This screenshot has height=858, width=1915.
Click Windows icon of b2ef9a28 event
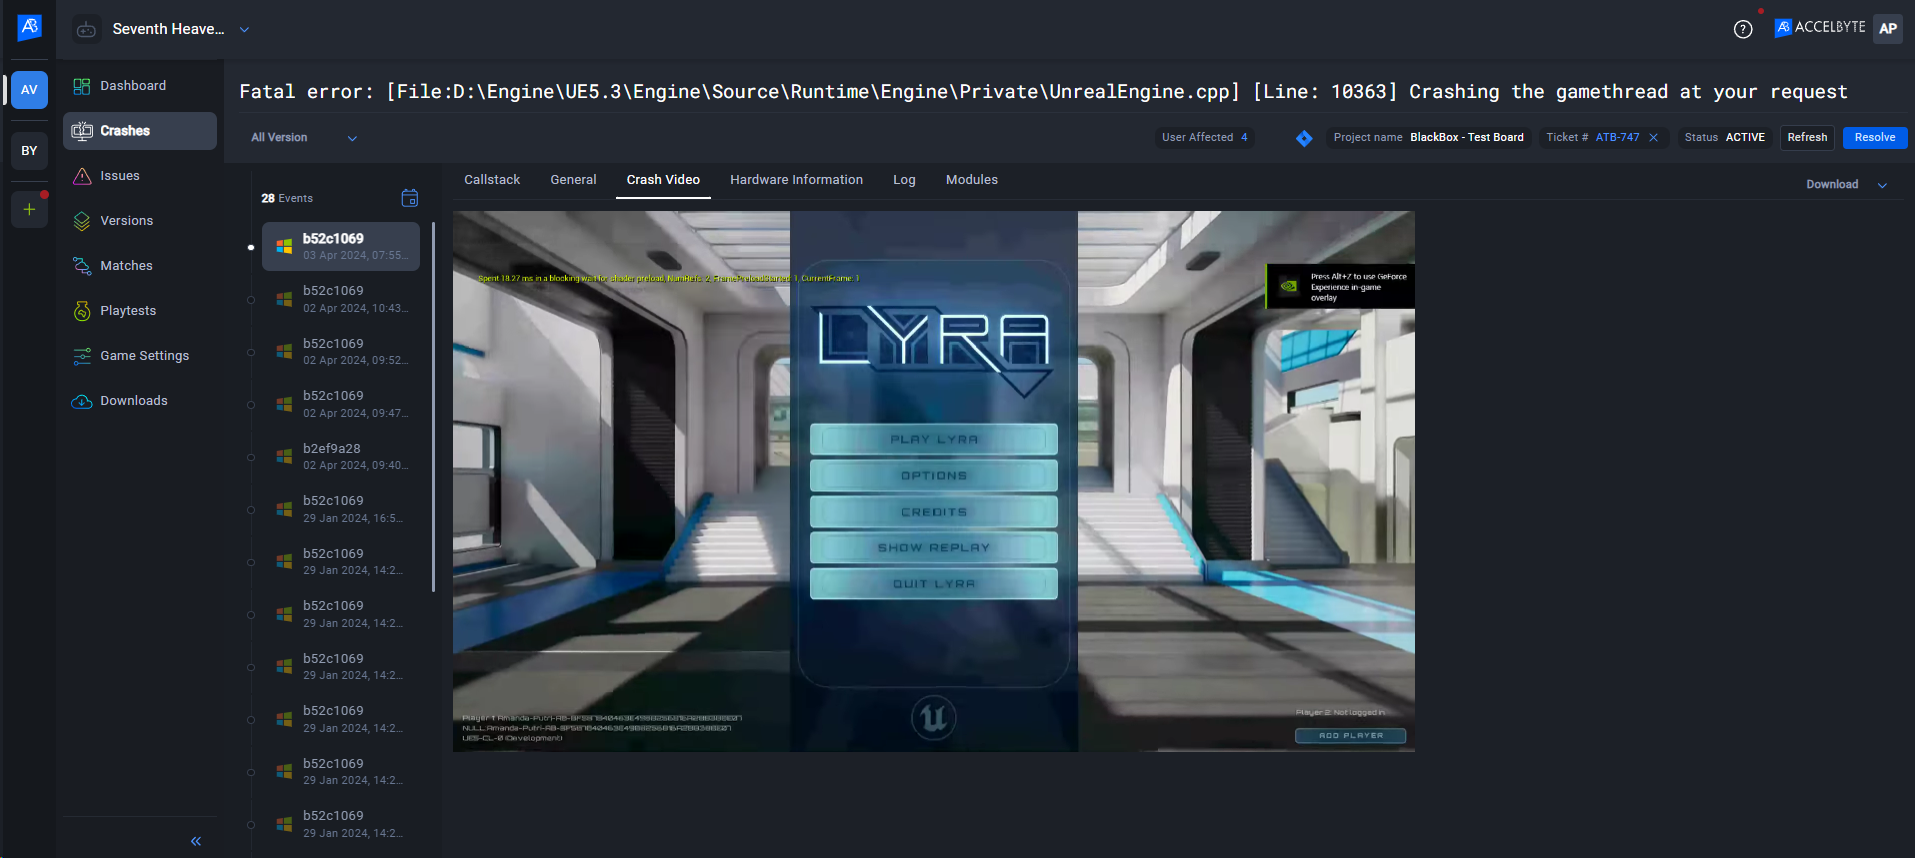(x=284, y=457)
